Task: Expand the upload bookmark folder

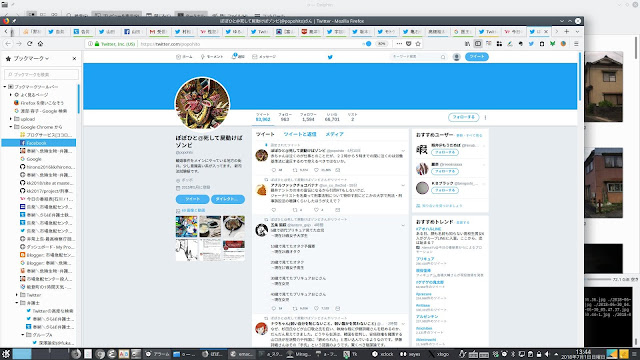Action: [11, 119]
